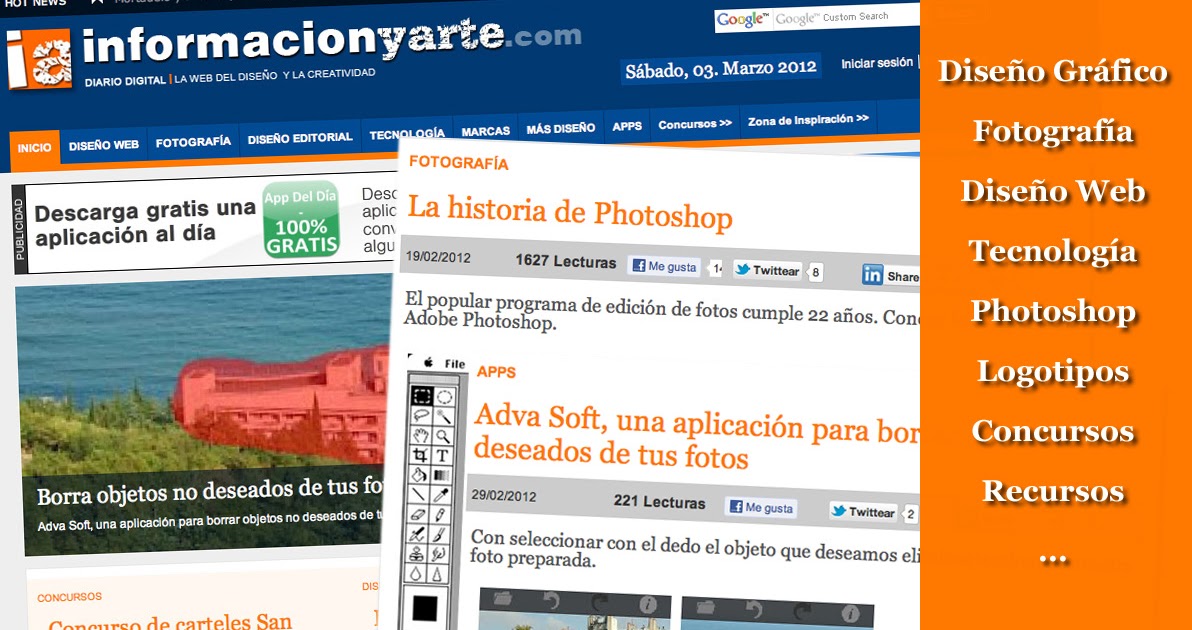Image resolution: width=1192 pixels, height=630 pixels.
Task: Select the rectangular Marquee tool
Action: coord(422,397)
